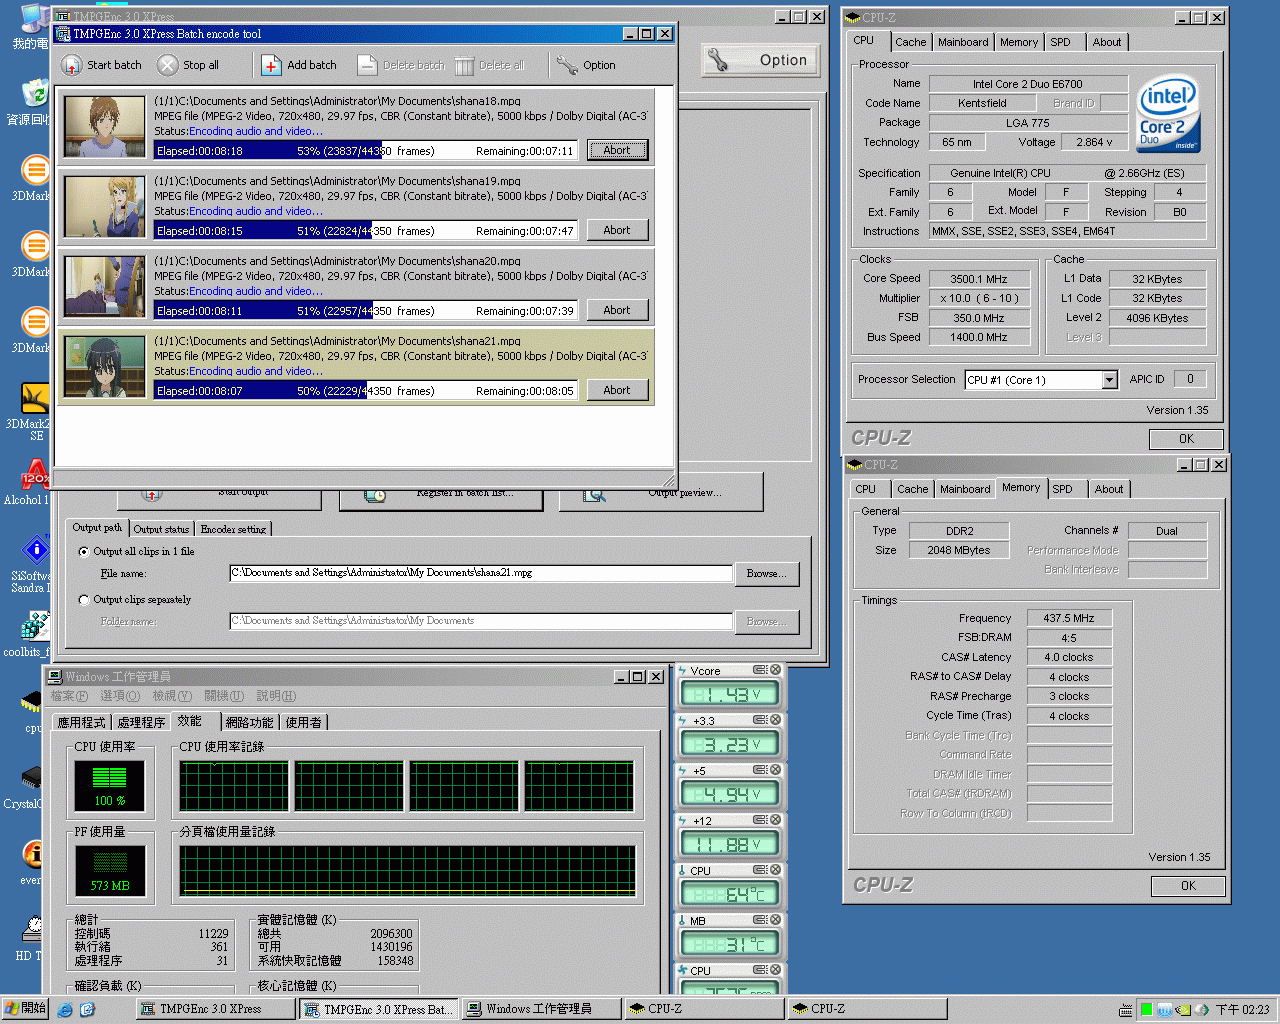Abort the shana21.mpg encoding job
The image size is (1280, 1024).
tap(617, 390)
